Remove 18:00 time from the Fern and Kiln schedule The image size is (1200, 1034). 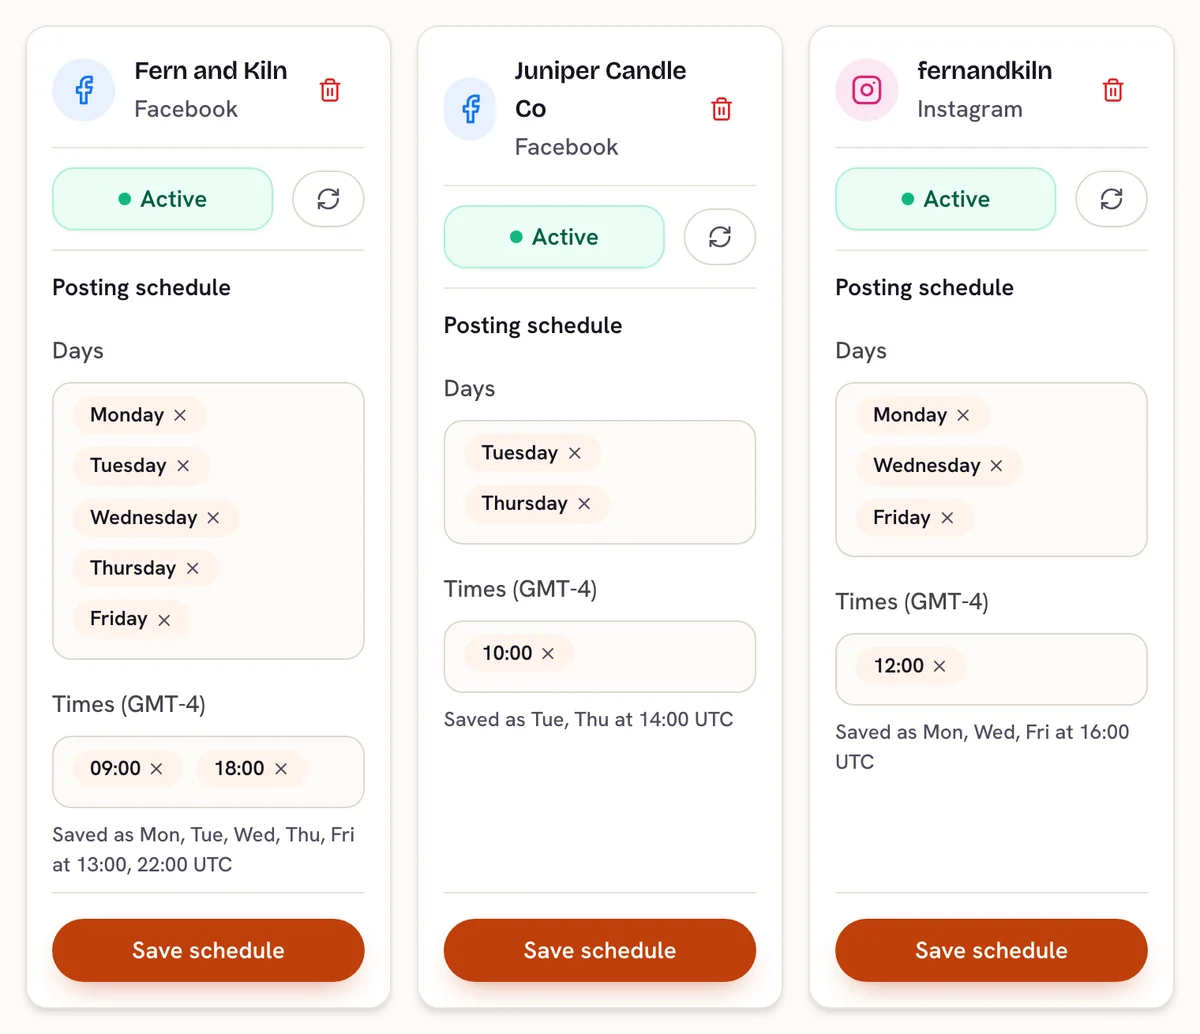(281, 769)
